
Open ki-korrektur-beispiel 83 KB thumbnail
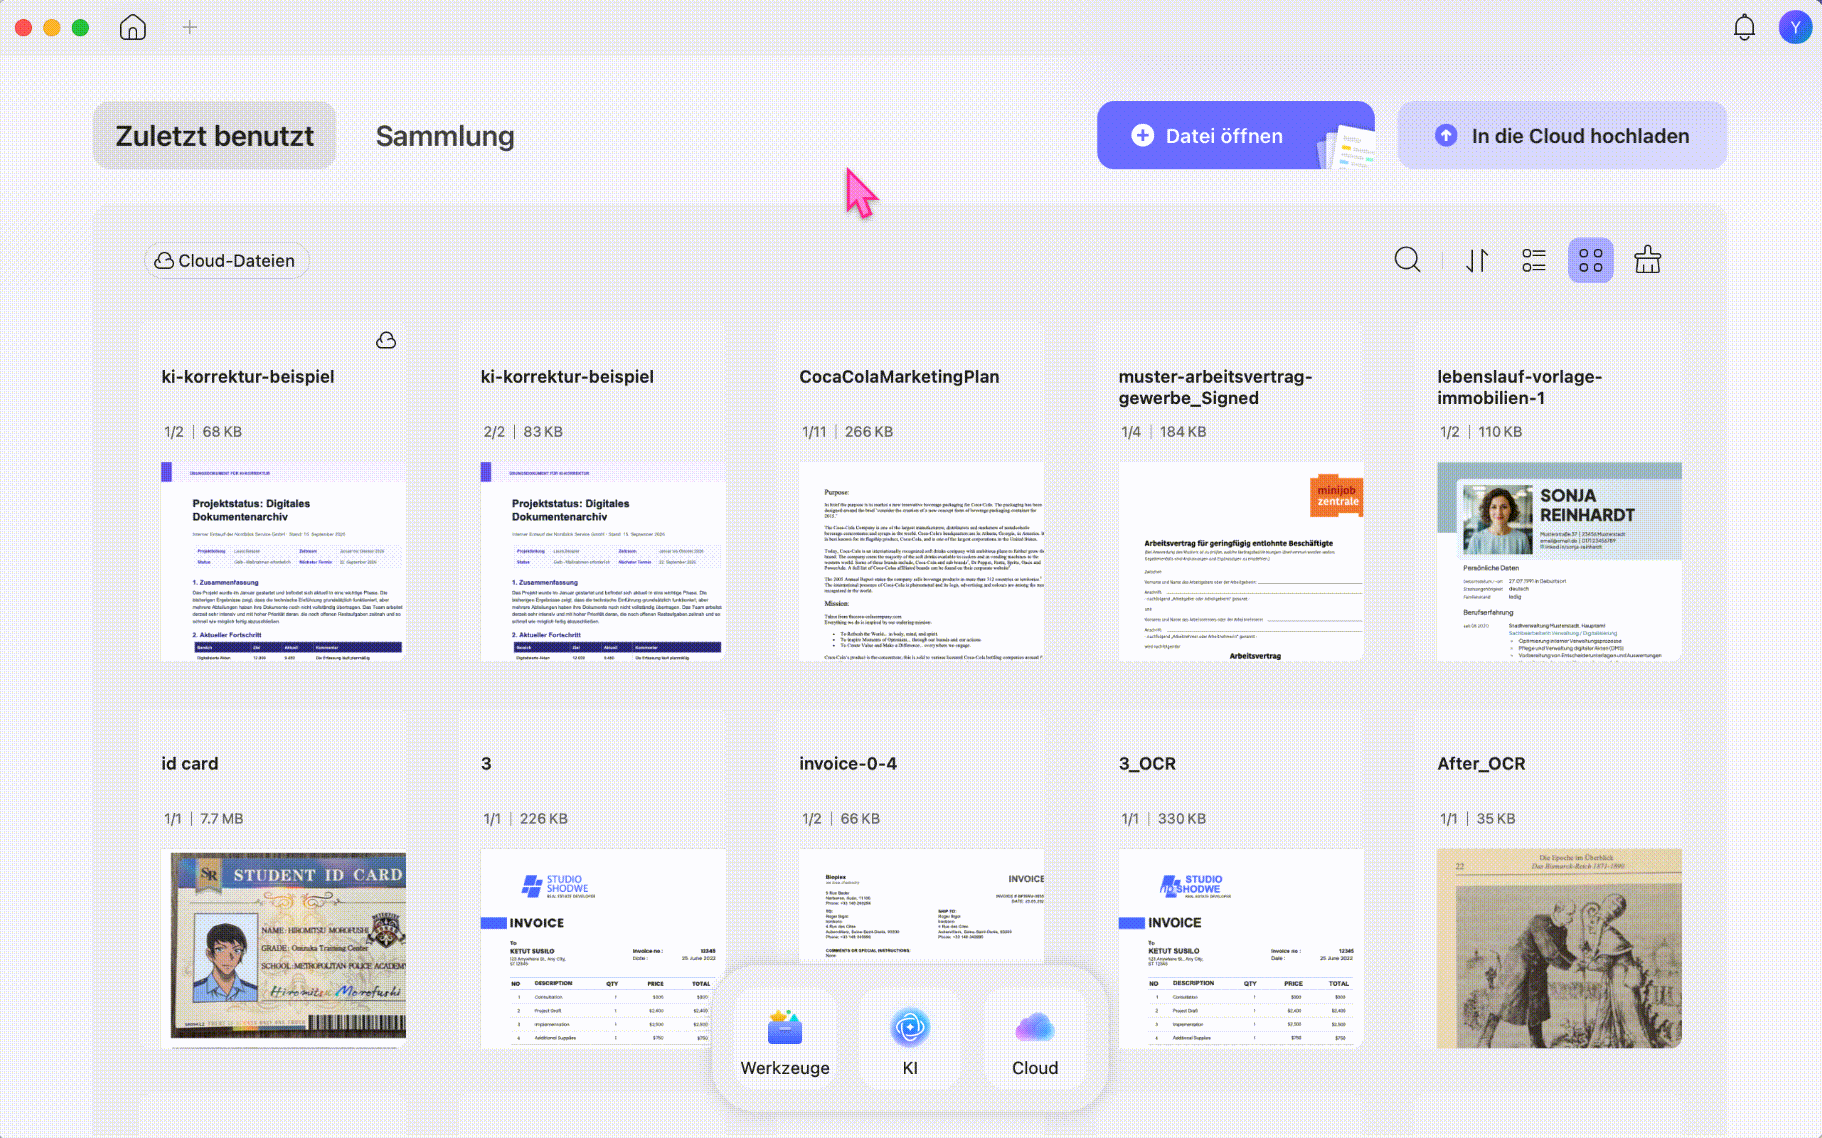coord(603,561)
